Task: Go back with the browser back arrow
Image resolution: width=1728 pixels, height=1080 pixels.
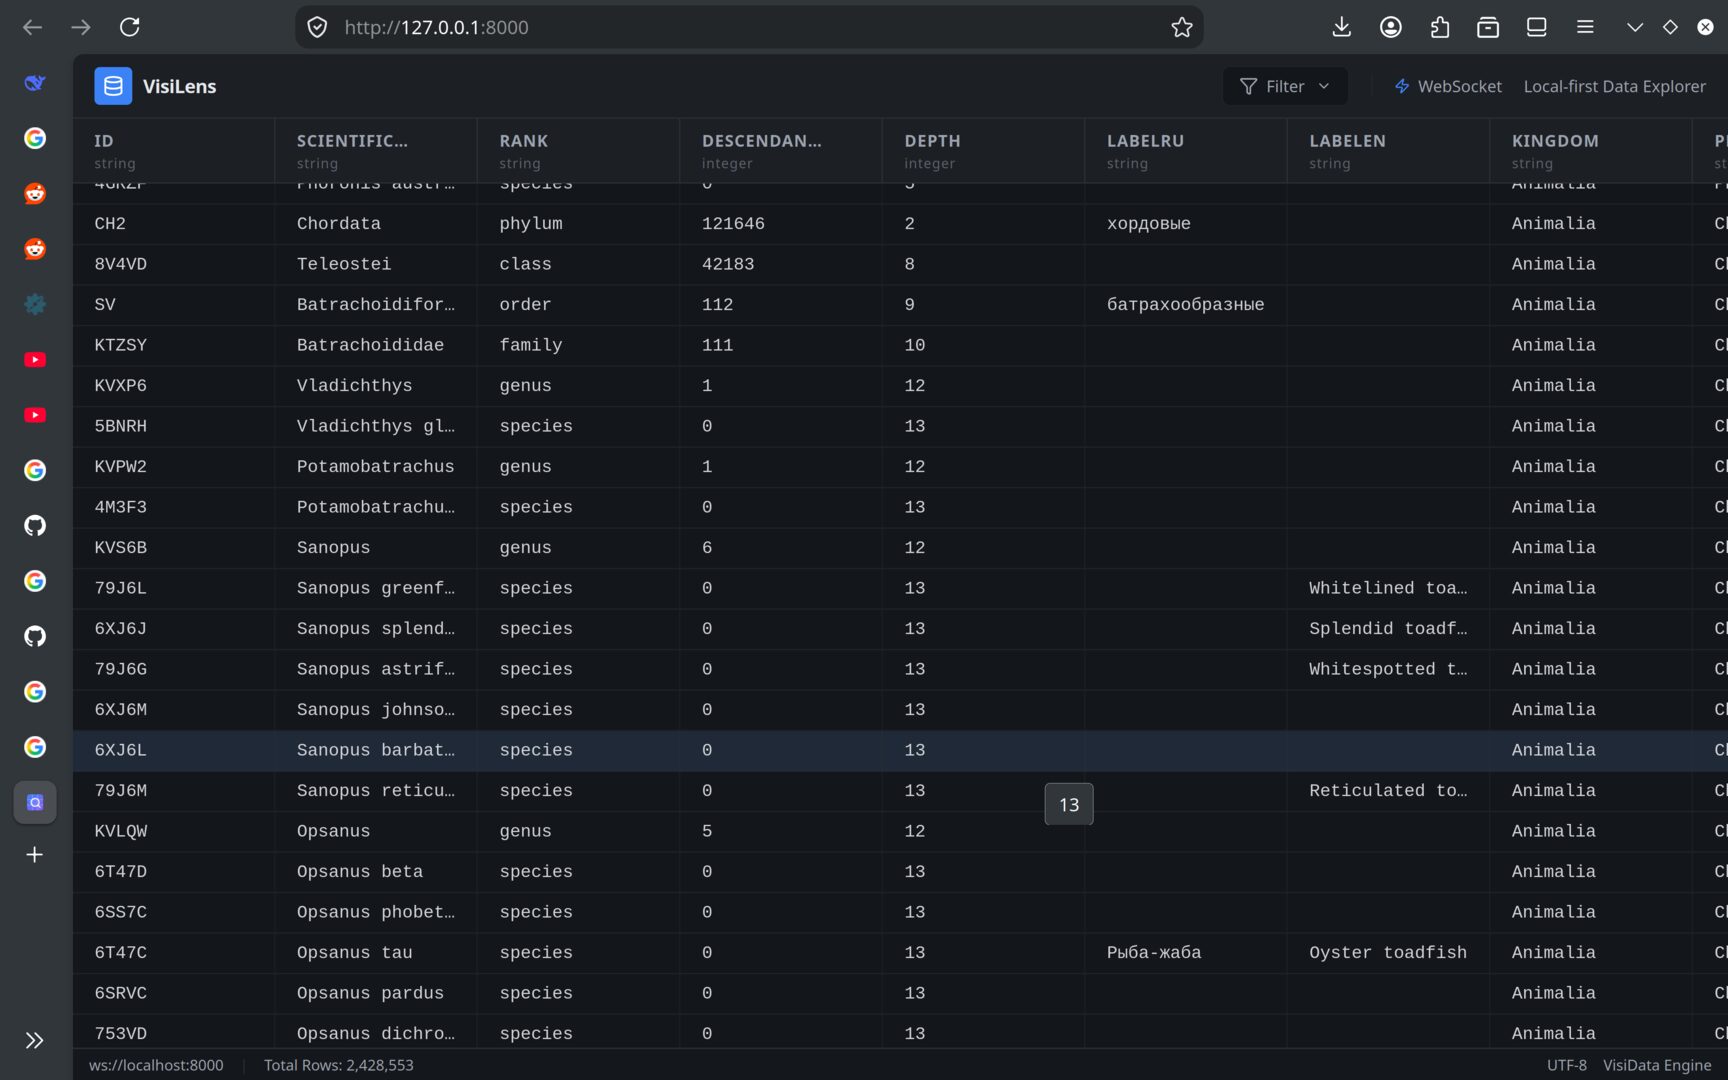Action: pos(33,27)
